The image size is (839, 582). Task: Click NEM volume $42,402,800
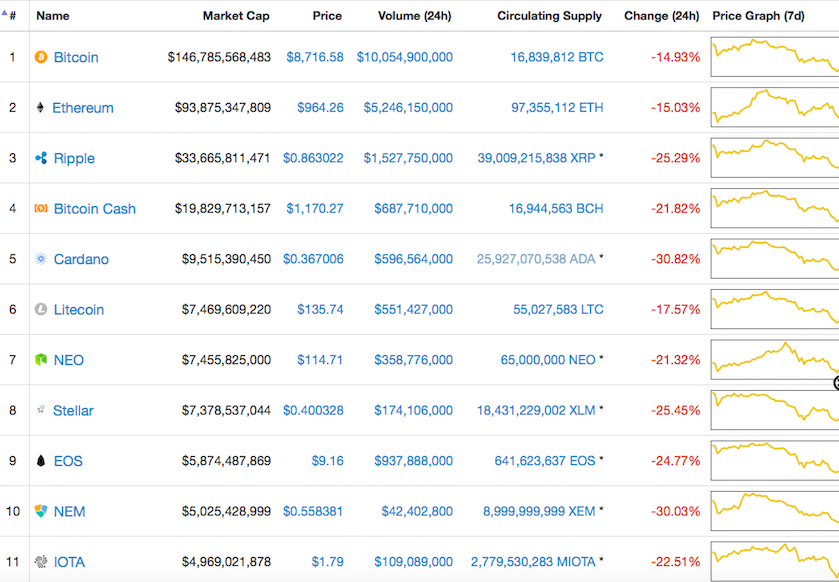click(x=417, y=511)
